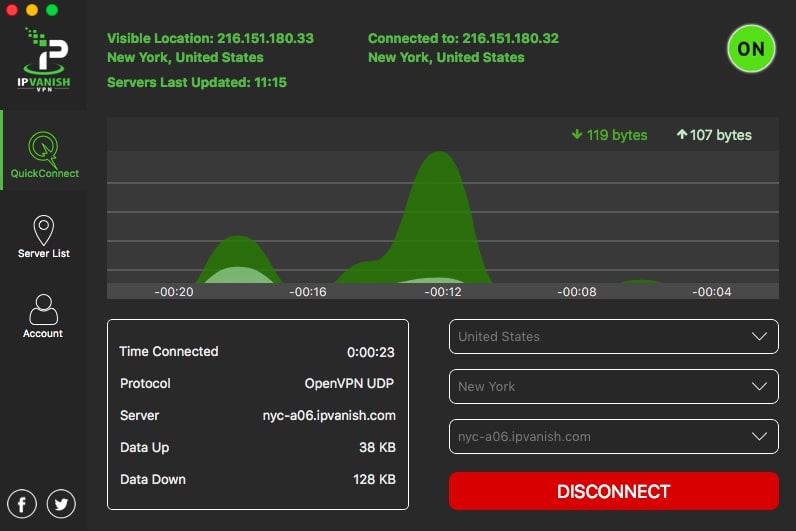
Task: Click the yellow minimize window button
Action: pyautogui.click(x=32, y=10)
